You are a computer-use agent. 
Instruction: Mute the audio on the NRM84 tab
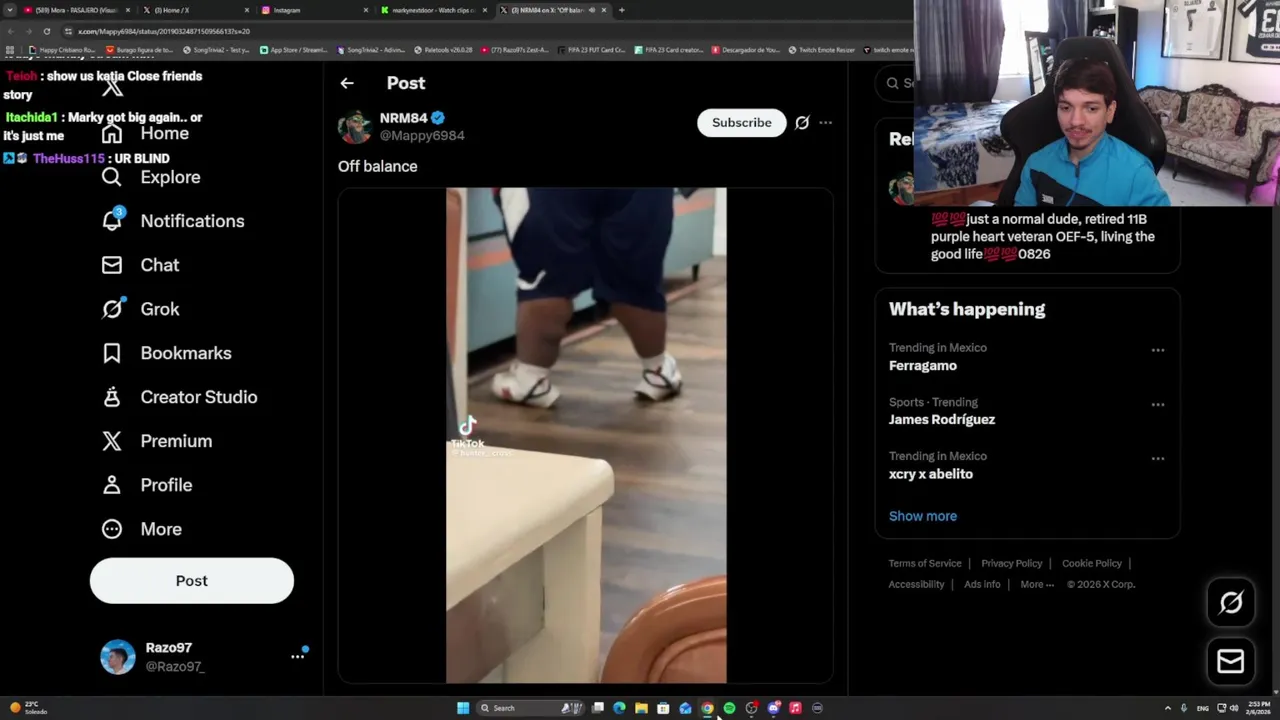[592, 10]
